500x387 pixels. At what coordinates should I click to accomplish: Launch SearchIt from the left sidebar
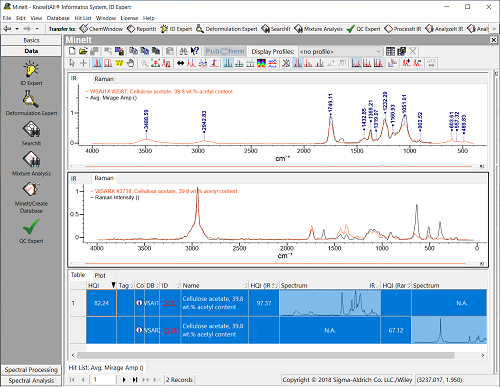[31, 133]
